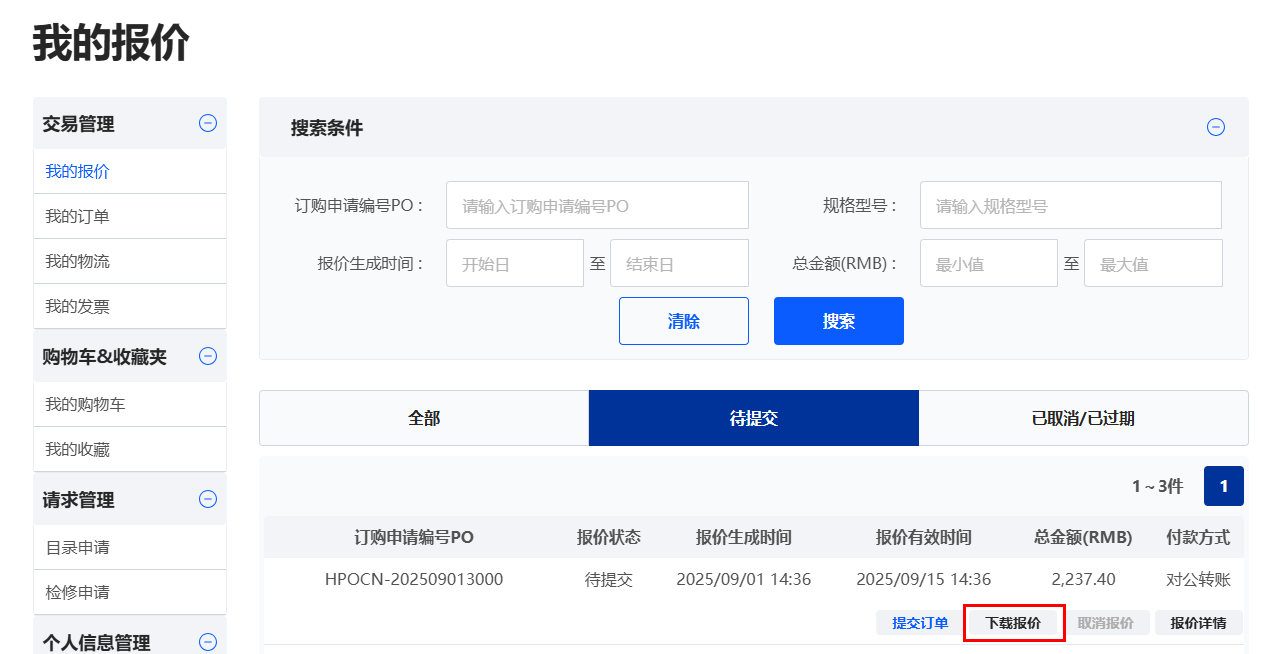This screenshot has width=1280, height=654.
Task: Open 我的发票 in the sidebar
Action: pos(78,306)
